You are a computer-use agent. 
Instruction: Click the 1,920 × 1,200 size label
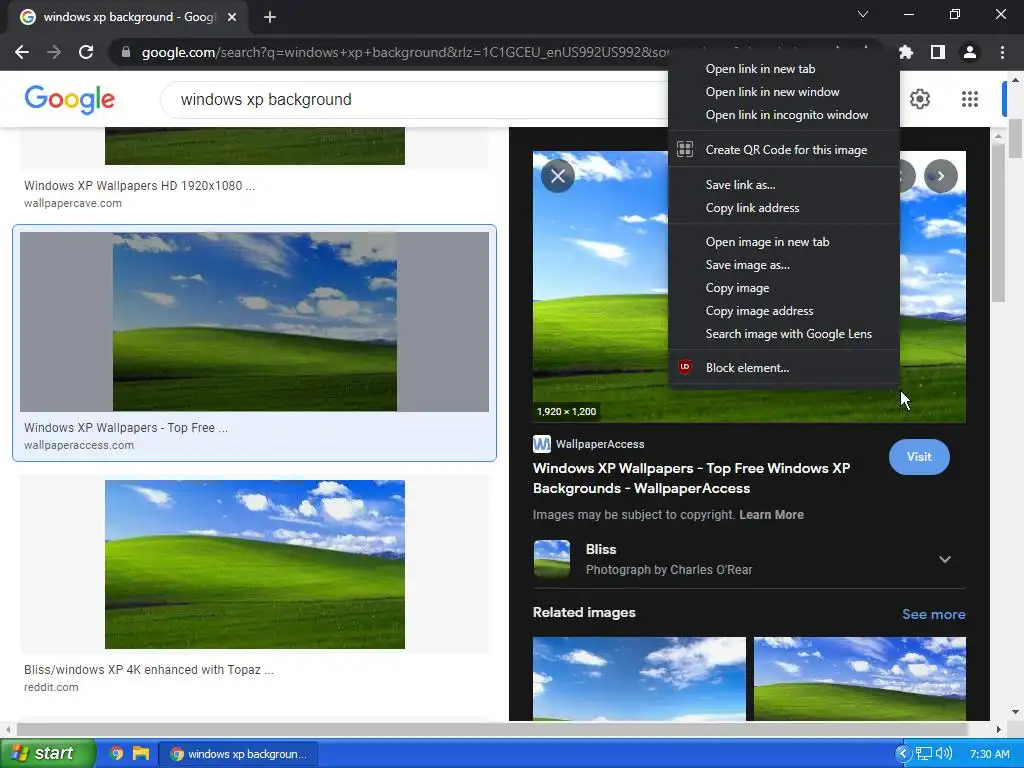click(566, 411)
